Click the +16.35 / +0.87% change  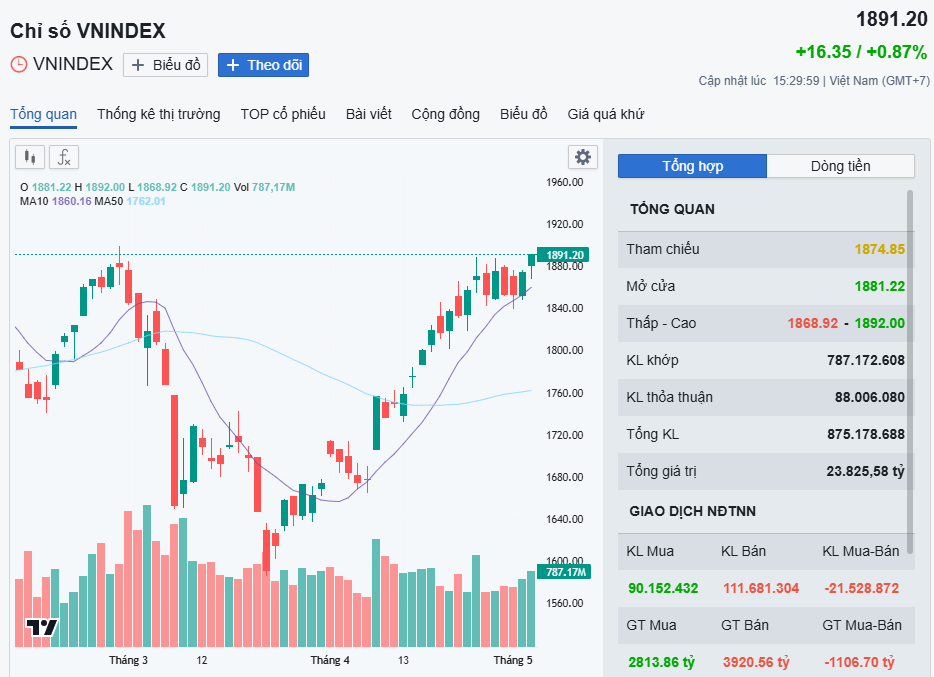point(861,52)
